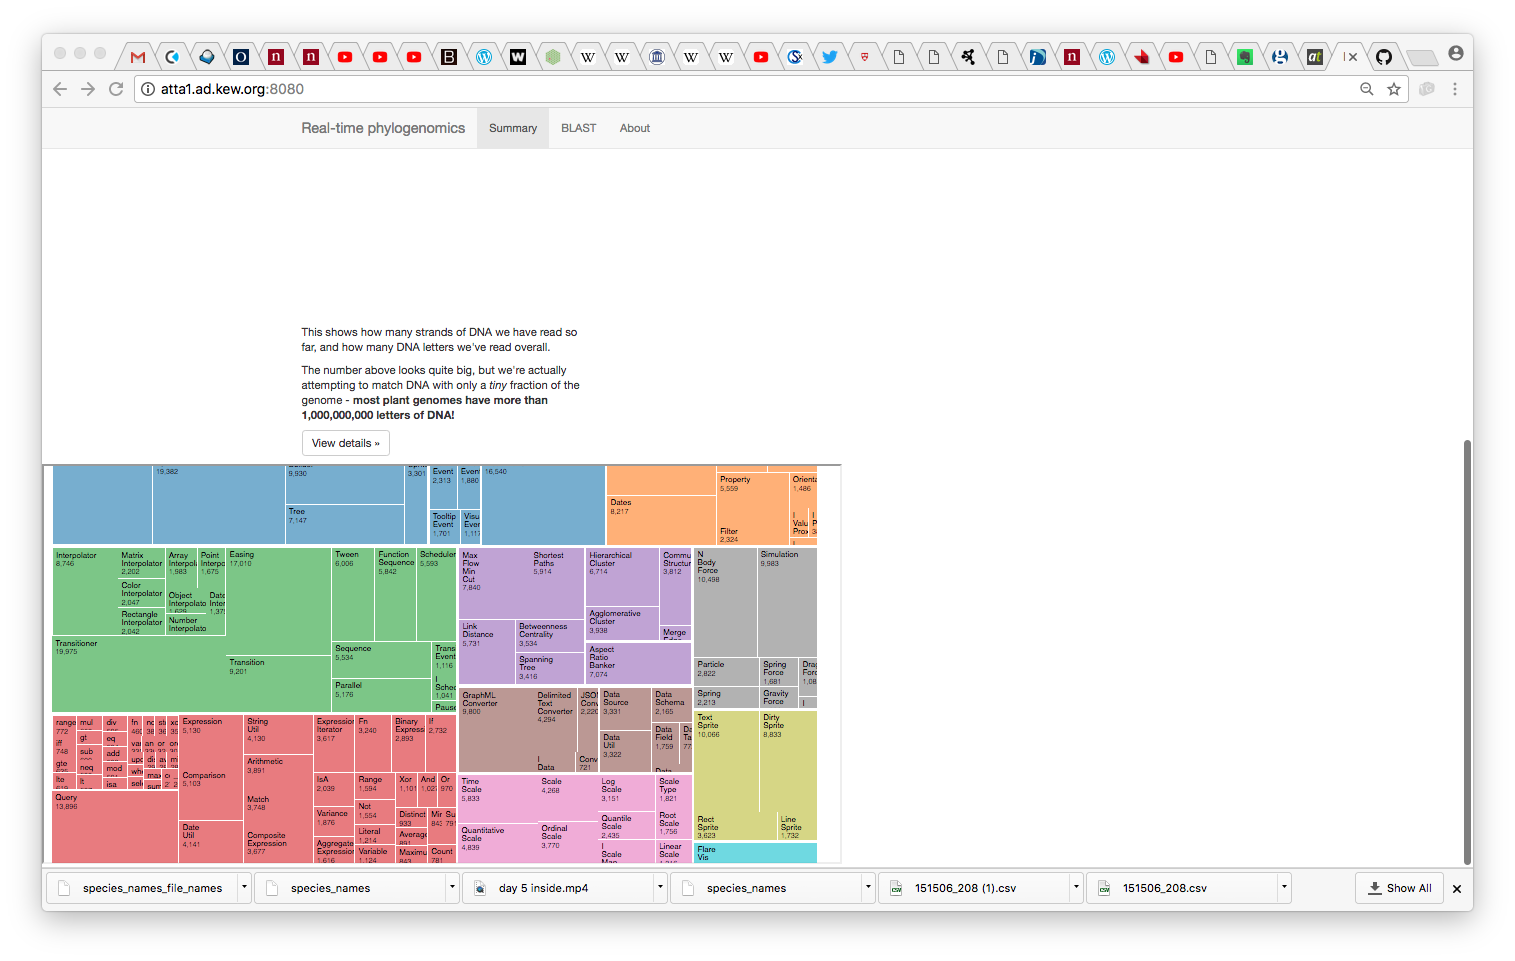1515x961 pixels.
Task: Click the zoom magnifier icon in address bar
Action: pos(1366,89)
